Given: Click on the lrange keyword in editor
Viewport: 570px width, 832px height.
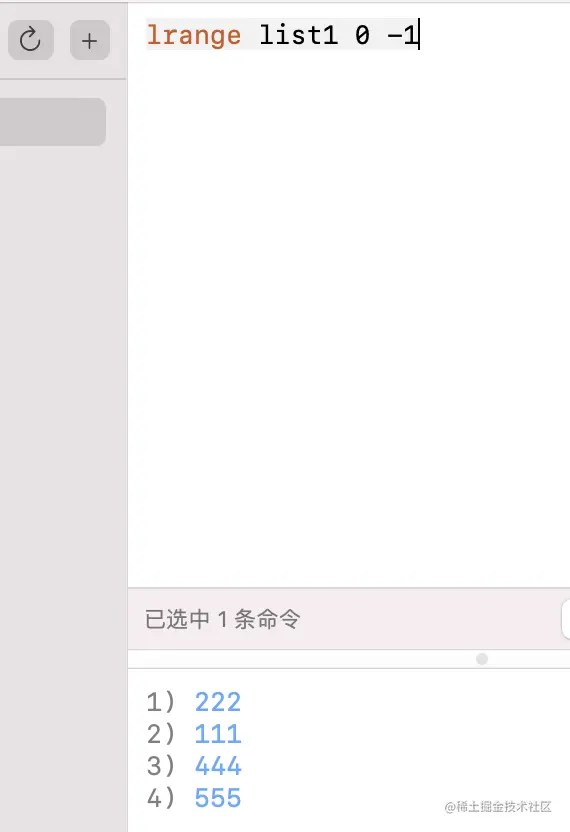Looking at the screenshot, I should point(194,35).
